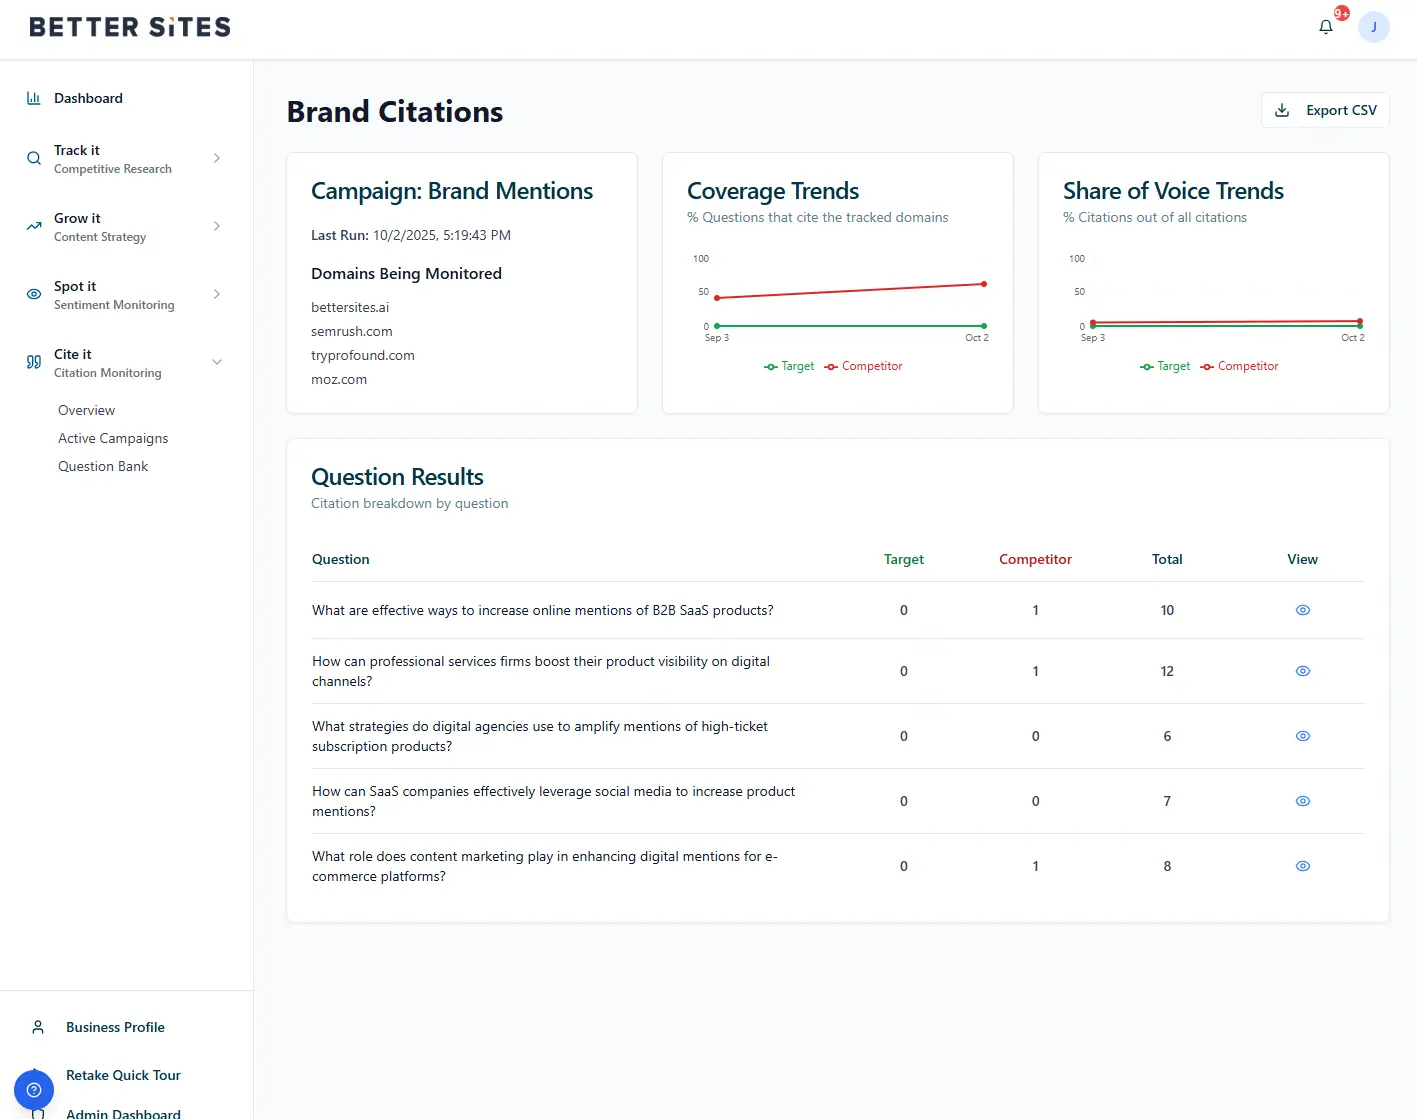Click the Dashboard chart icon
Viewport: 1417px width, 1119px height.
(x=34, y=98)
